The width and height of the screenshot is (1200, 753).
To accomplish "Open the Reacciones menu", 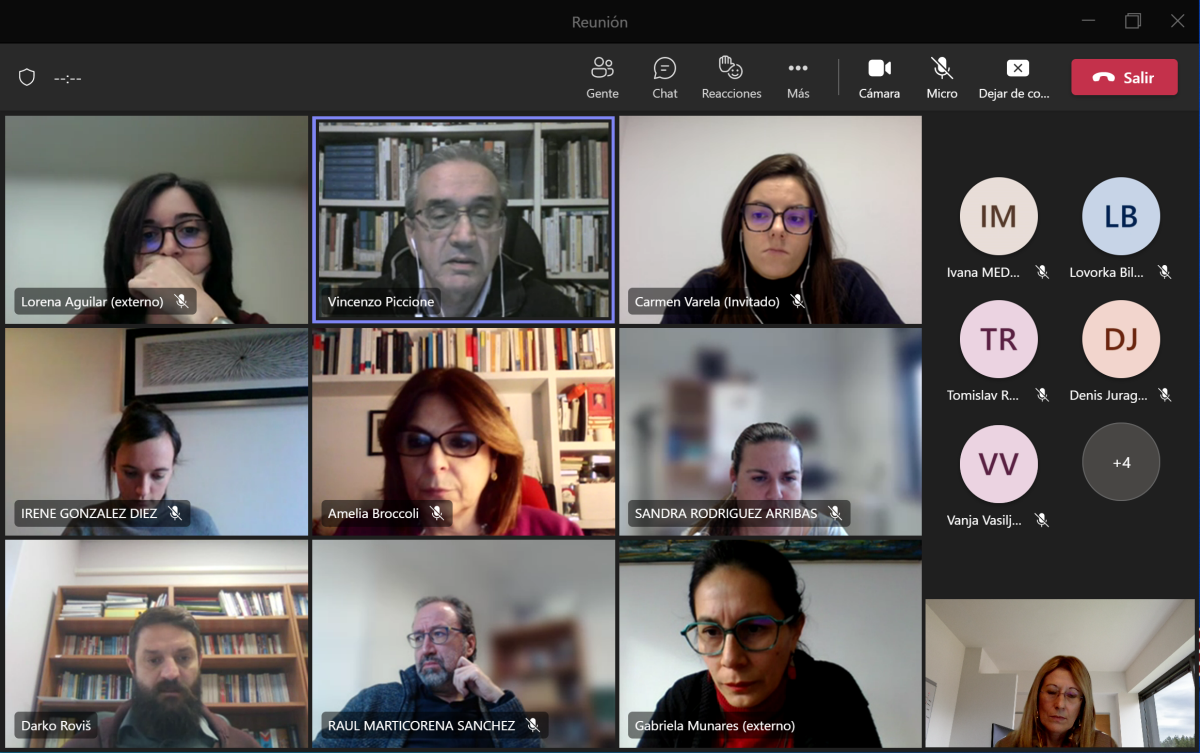I will 731,77.
